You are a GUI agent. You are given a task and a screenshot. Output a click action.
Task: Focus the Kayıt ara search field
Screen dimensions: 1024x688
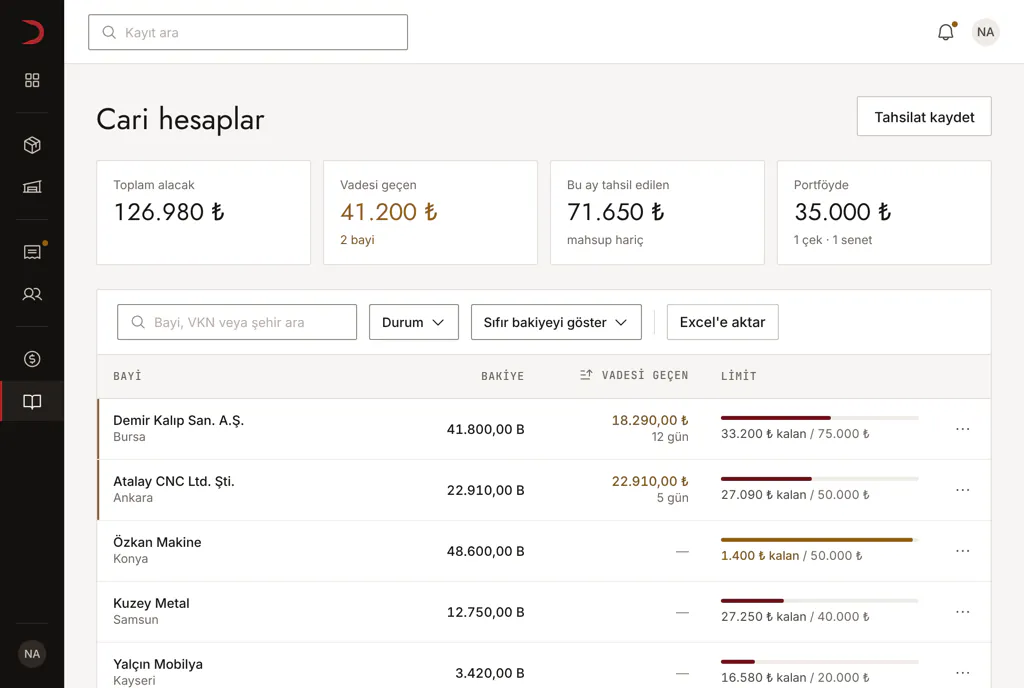coord(248,32)
